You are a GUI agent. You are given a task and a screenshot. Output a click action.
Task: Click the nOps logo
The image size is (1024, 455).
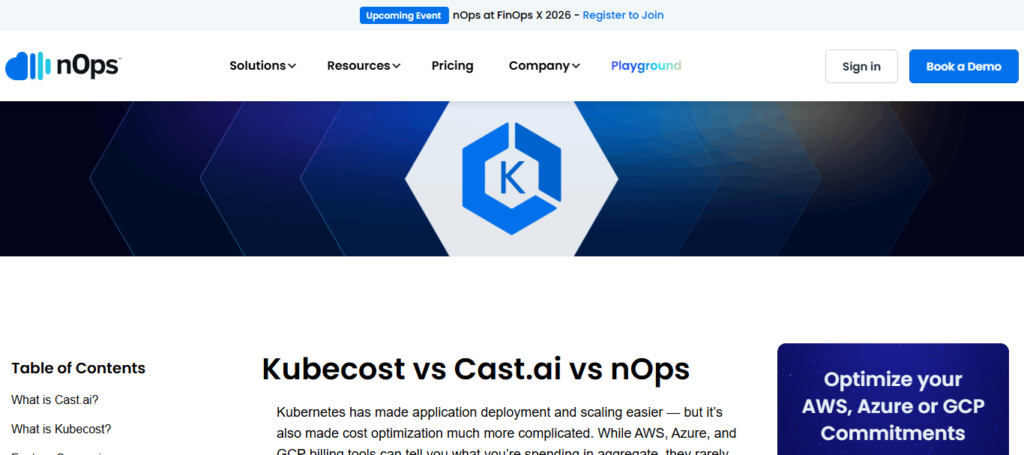[x=63, y=66]
